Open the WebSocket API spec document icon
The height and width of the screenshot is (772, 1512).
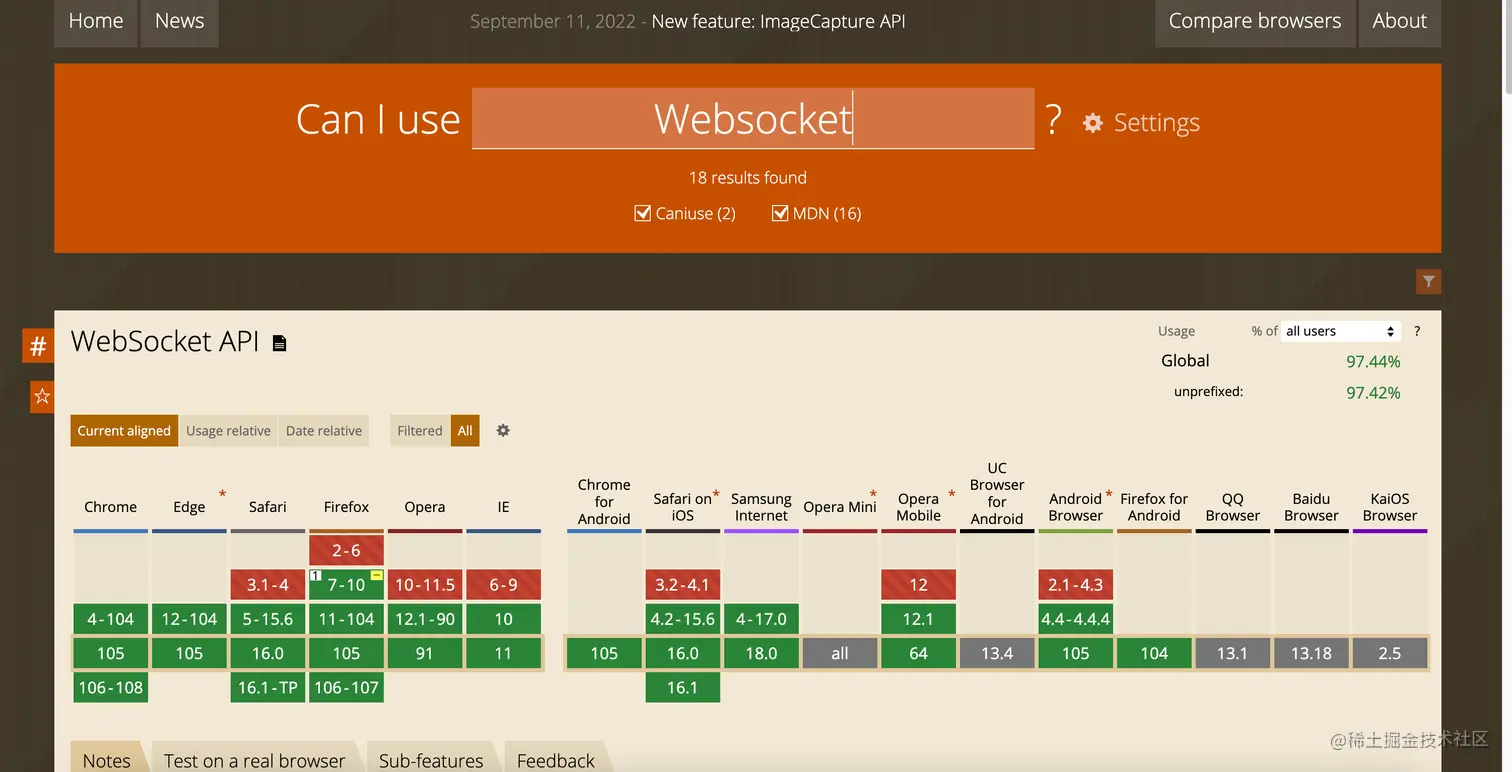(x=280, y=343)
